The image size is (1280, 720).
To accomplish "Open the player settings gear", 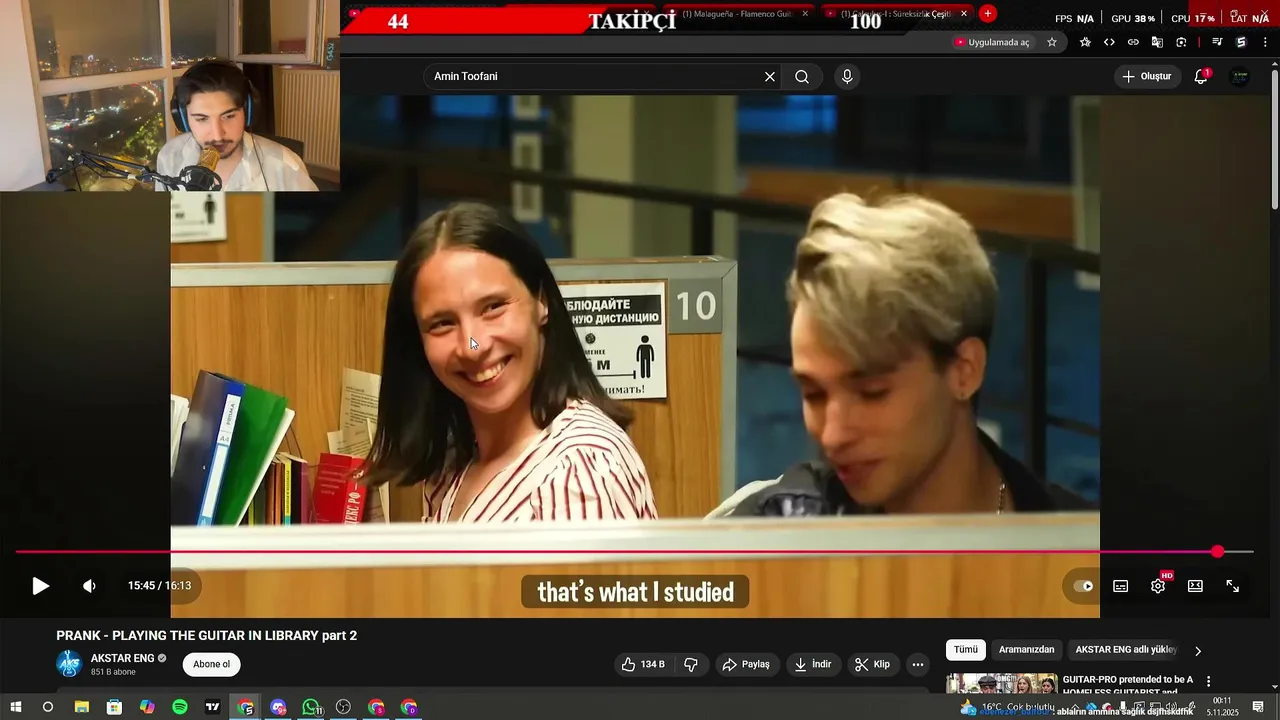I will click(1158, 586).
